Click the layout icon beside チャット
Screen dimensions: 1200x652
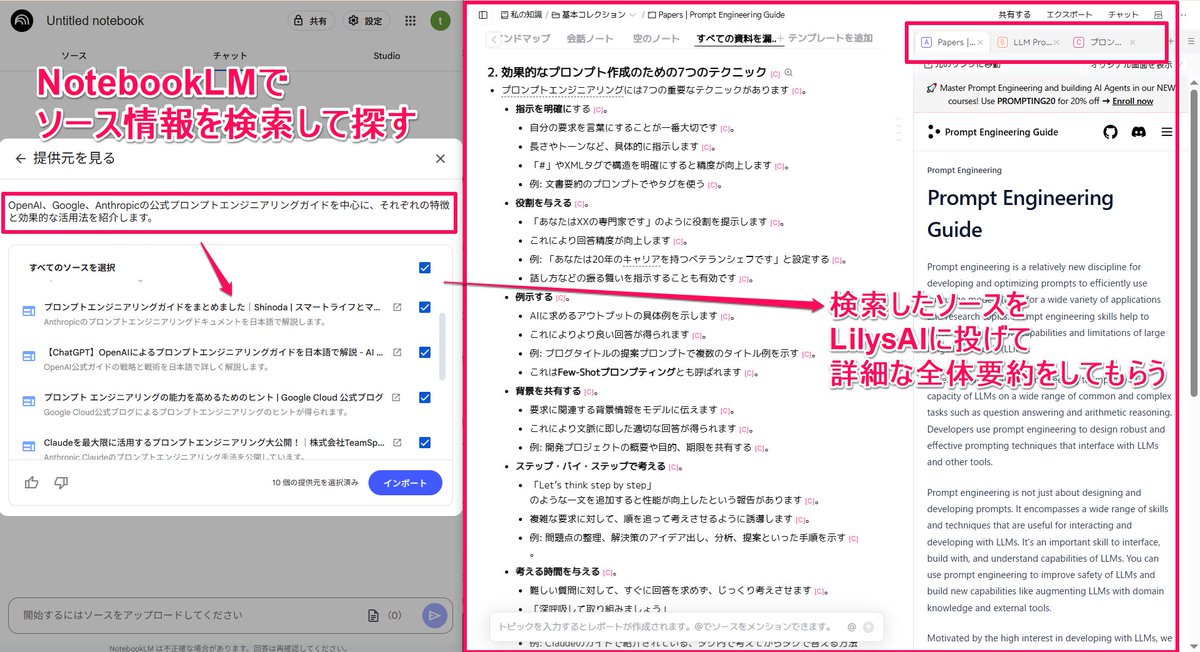(x=1158, y=15)
